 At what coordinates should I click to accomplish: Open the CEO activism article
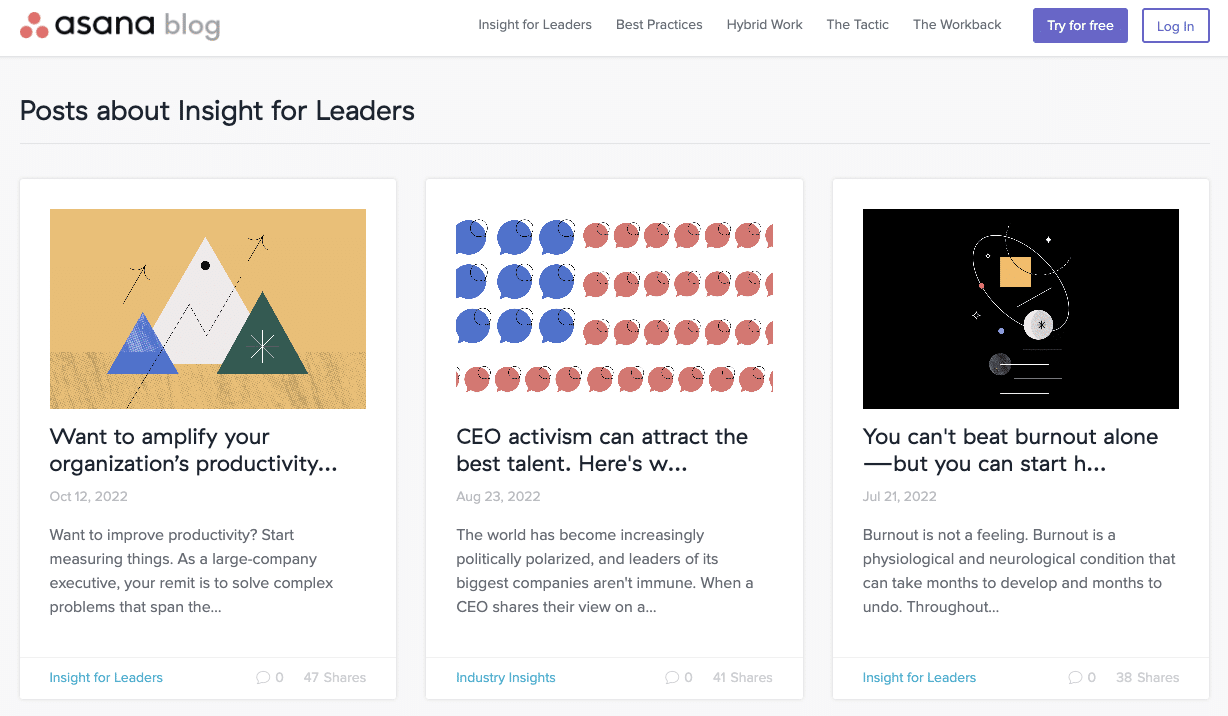tap(601, 450)
